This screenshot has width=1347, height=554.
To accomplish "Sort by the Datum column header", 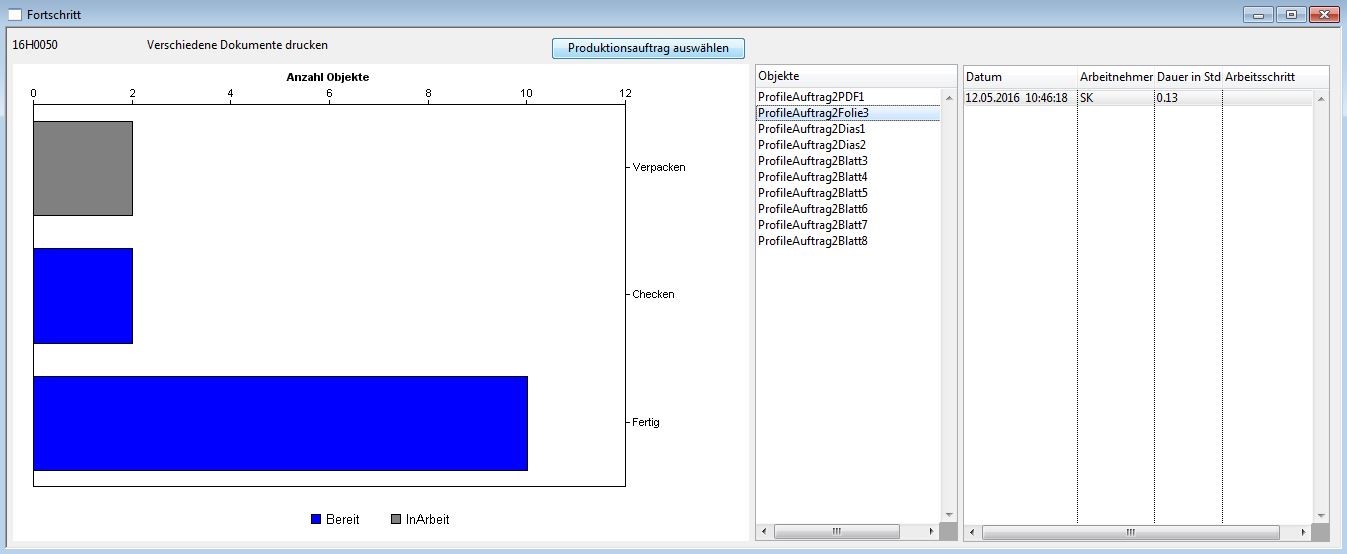I will click(x=1019, y=77).
